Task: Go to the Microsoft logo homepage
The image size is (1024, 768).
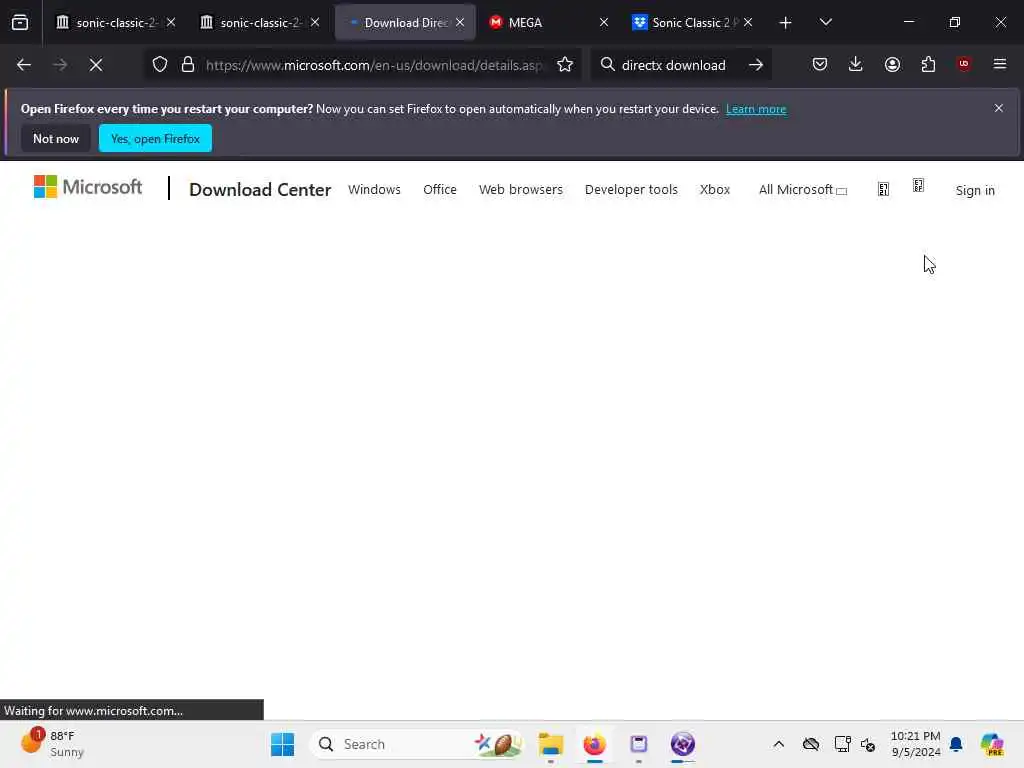Action: (x=88, y=187)
